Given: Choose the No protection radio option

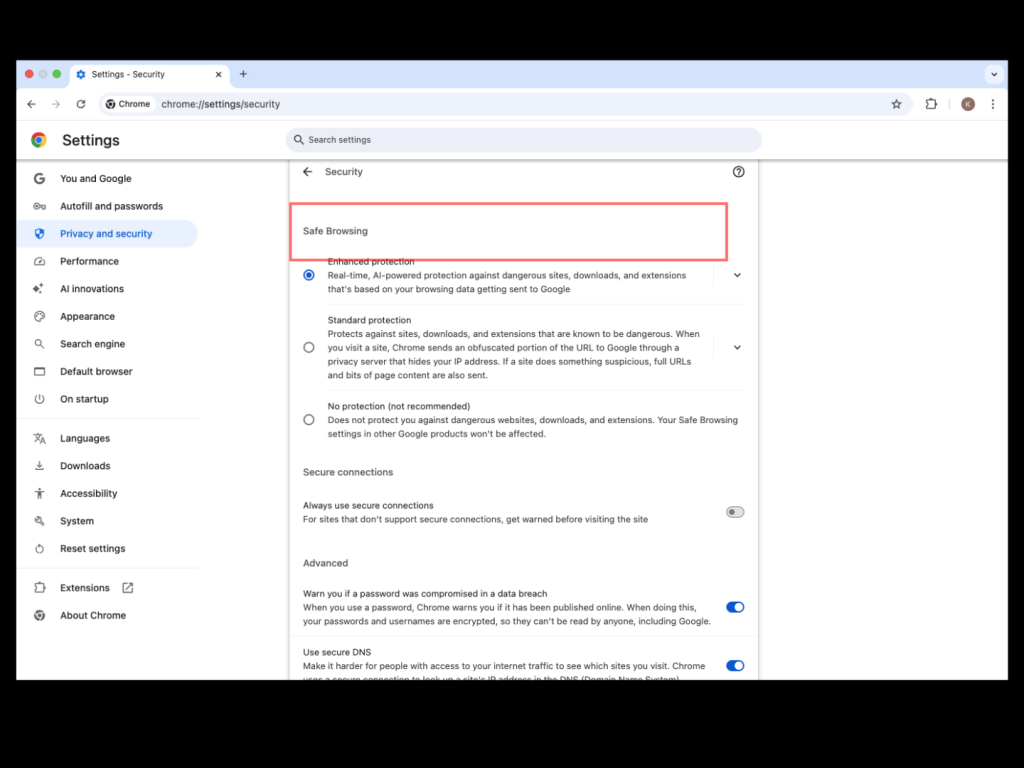Looking at the screenshot, I should point(309,420).
